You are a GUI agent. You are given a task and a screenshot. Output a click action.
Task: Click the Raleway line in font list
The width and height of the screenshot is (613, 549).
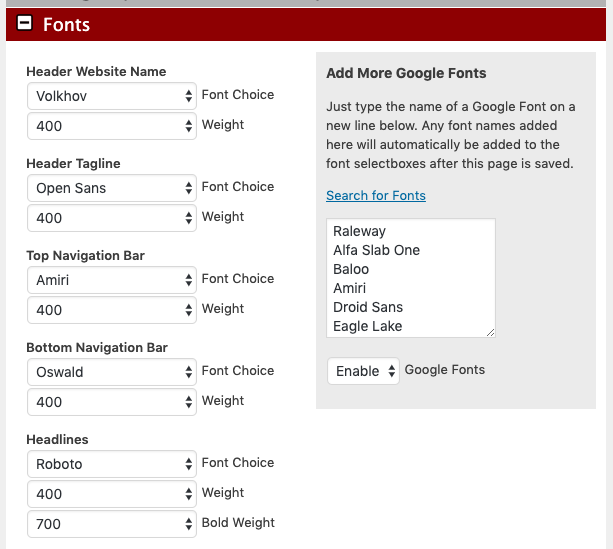[x=359, y=231]
